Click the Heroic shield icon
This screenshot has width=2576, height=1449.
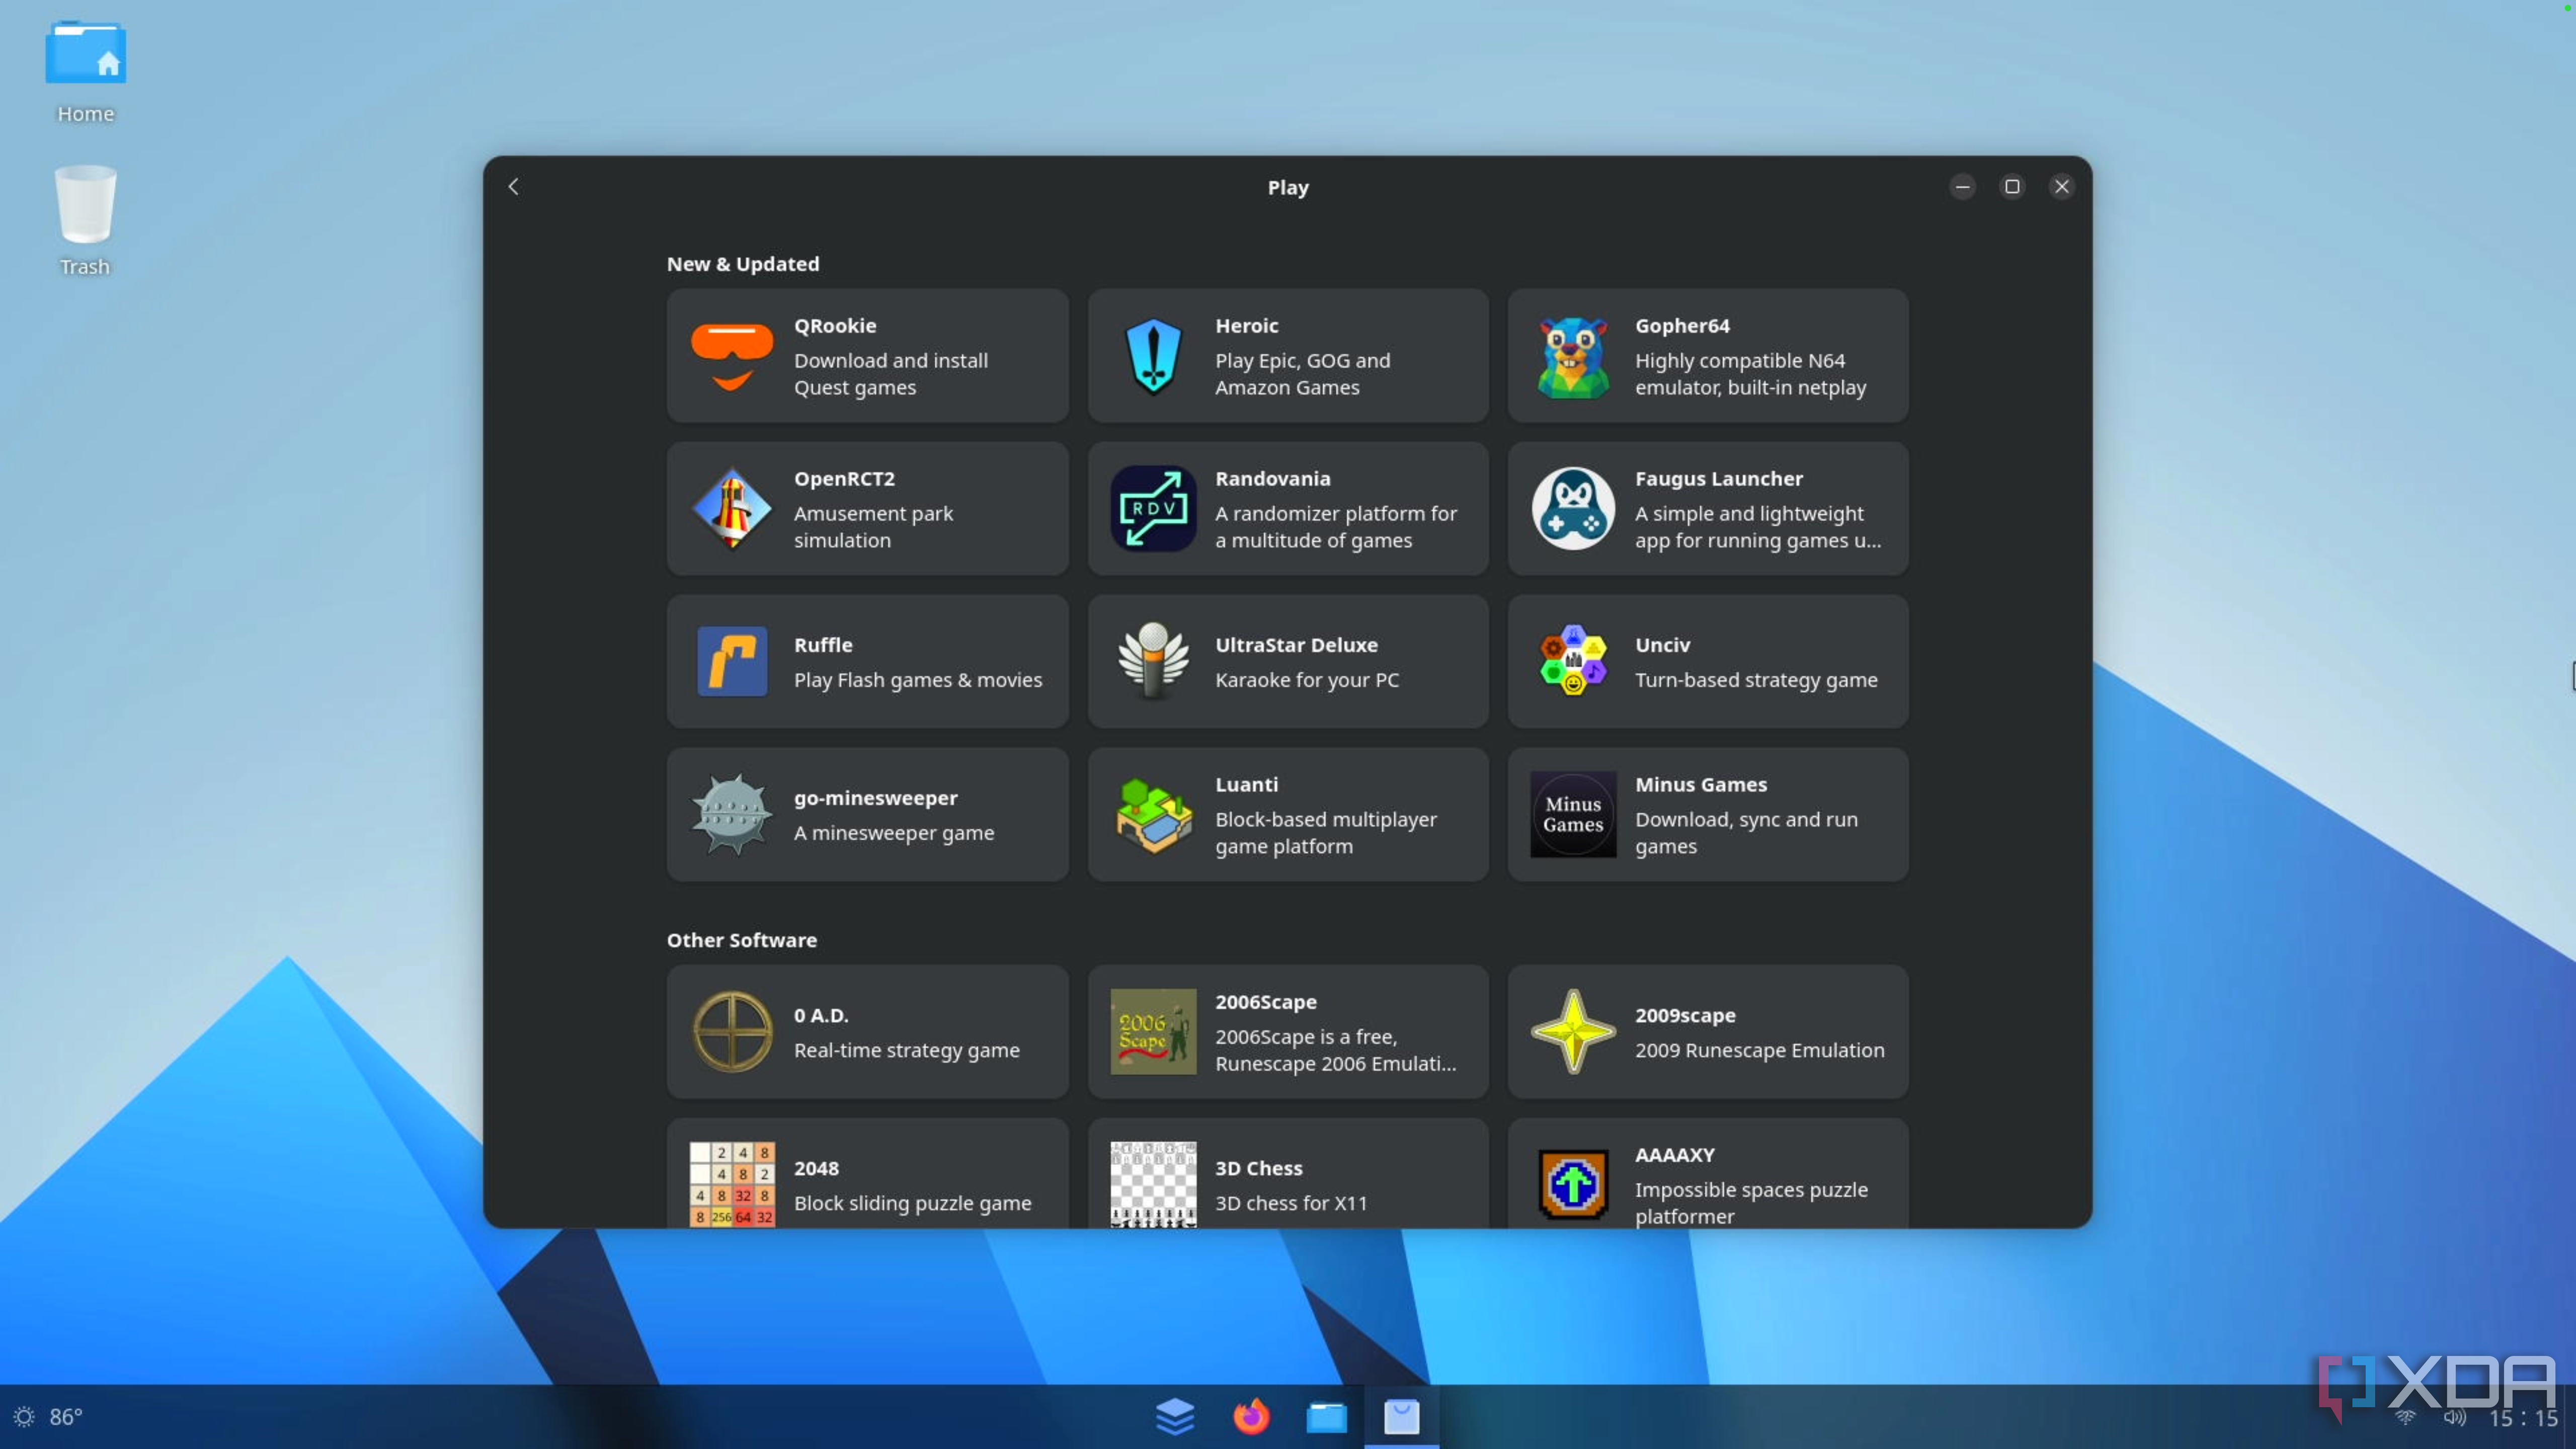coord(1153,356)
